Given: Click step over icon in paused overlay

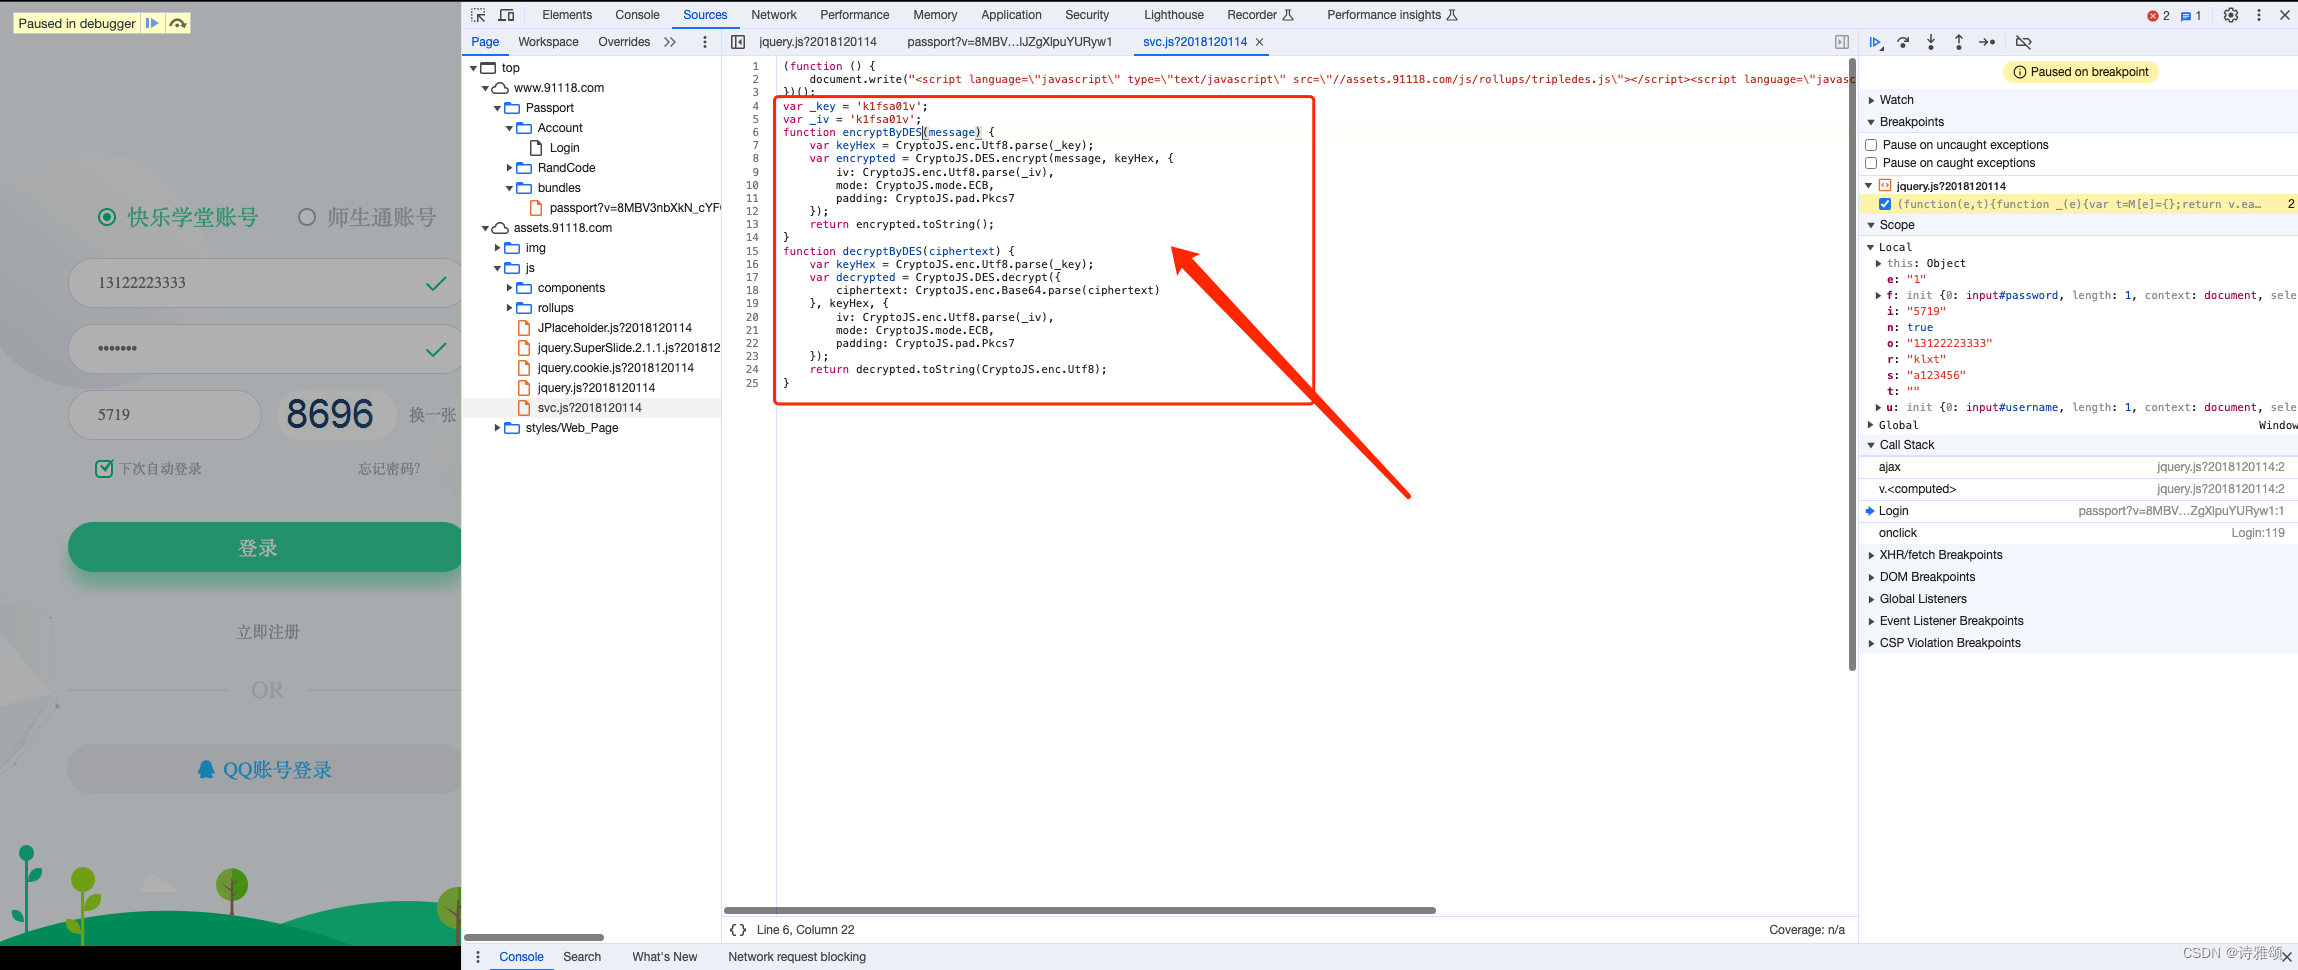Looking at the screenshot, I should coord(178,23).
